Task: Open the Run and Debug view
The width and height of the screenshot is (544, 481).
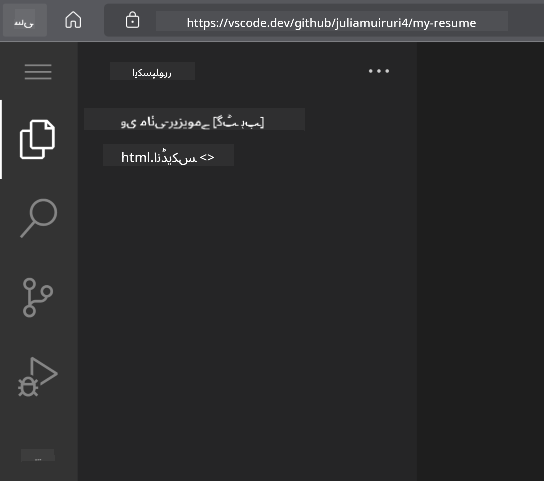Action: [37, 377]
